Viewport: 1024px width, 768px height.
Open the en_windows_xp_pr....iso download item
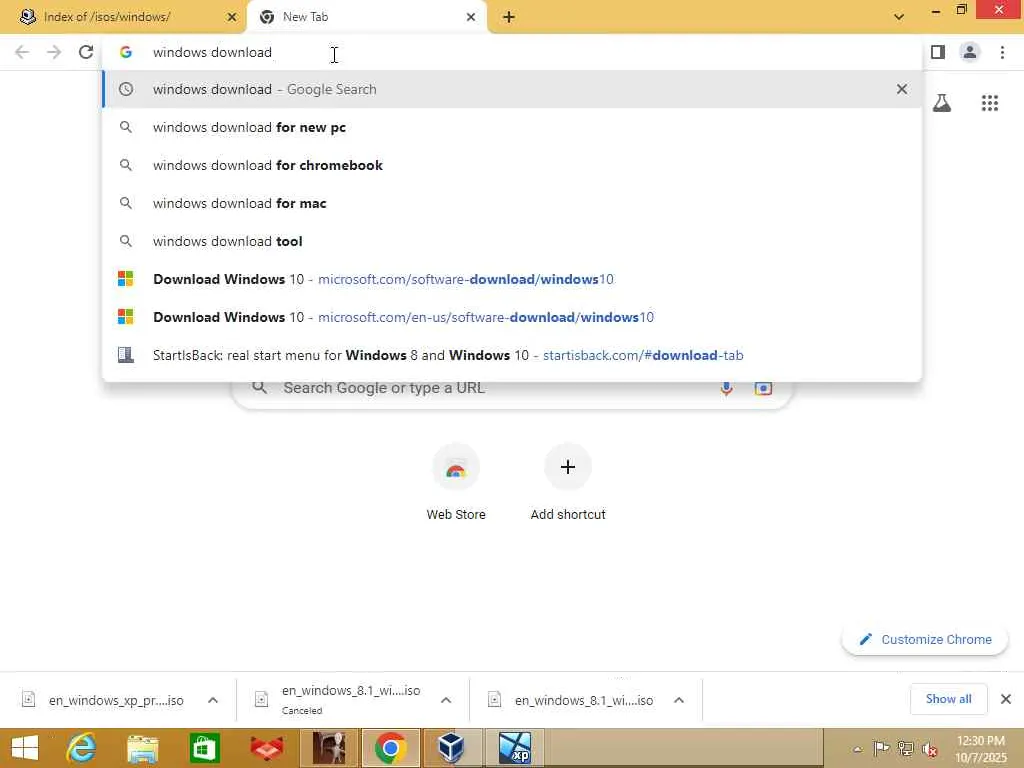tap(104, 700)
